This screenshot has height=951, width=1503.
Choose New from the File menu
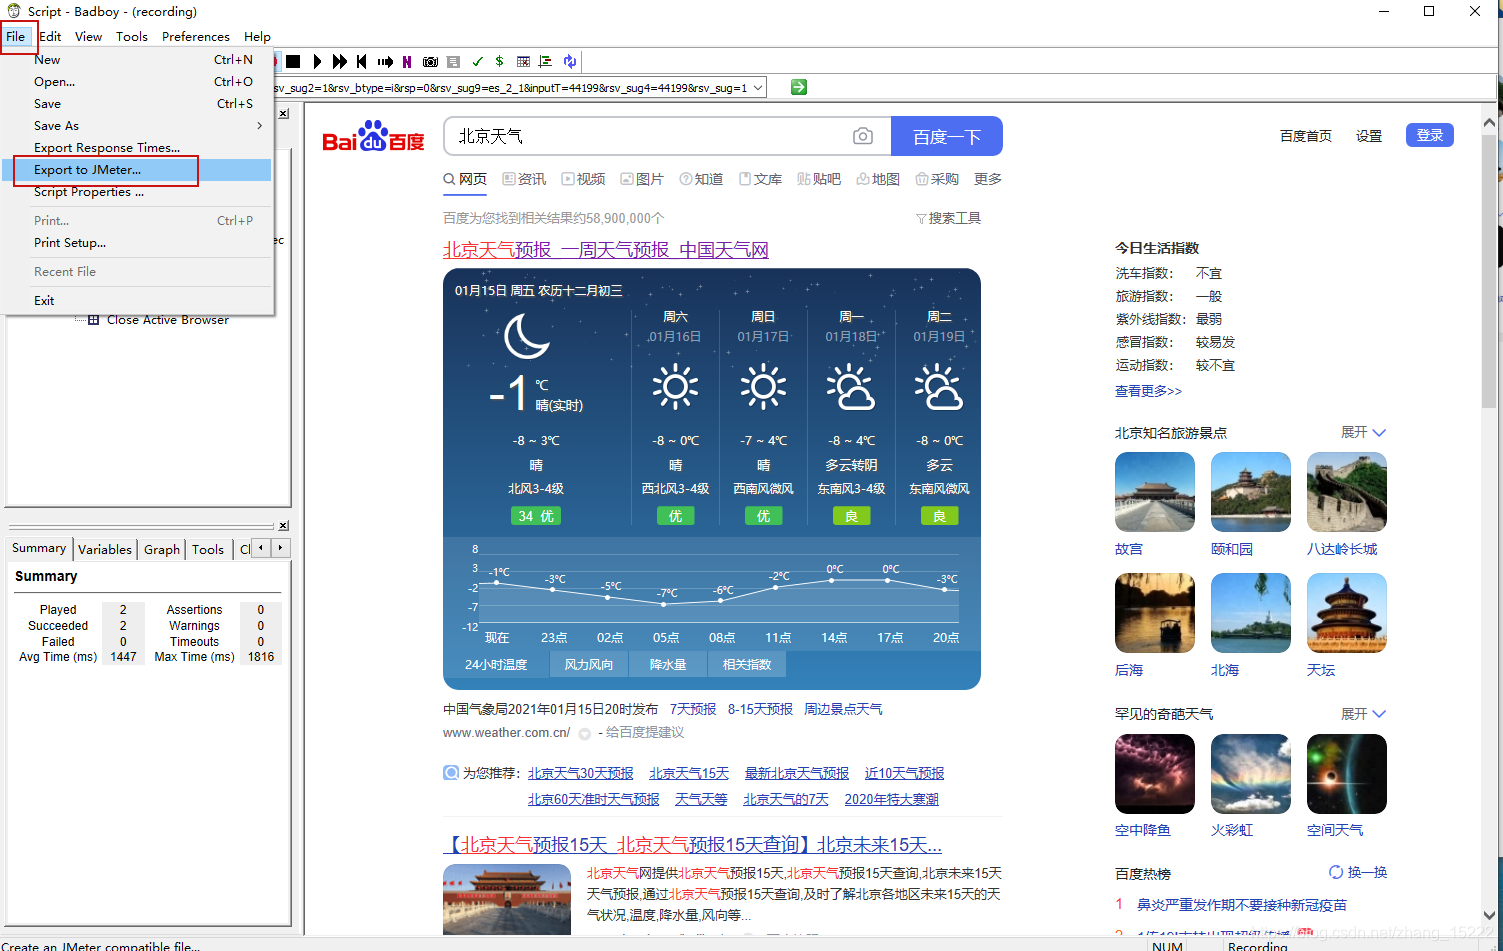139,60
